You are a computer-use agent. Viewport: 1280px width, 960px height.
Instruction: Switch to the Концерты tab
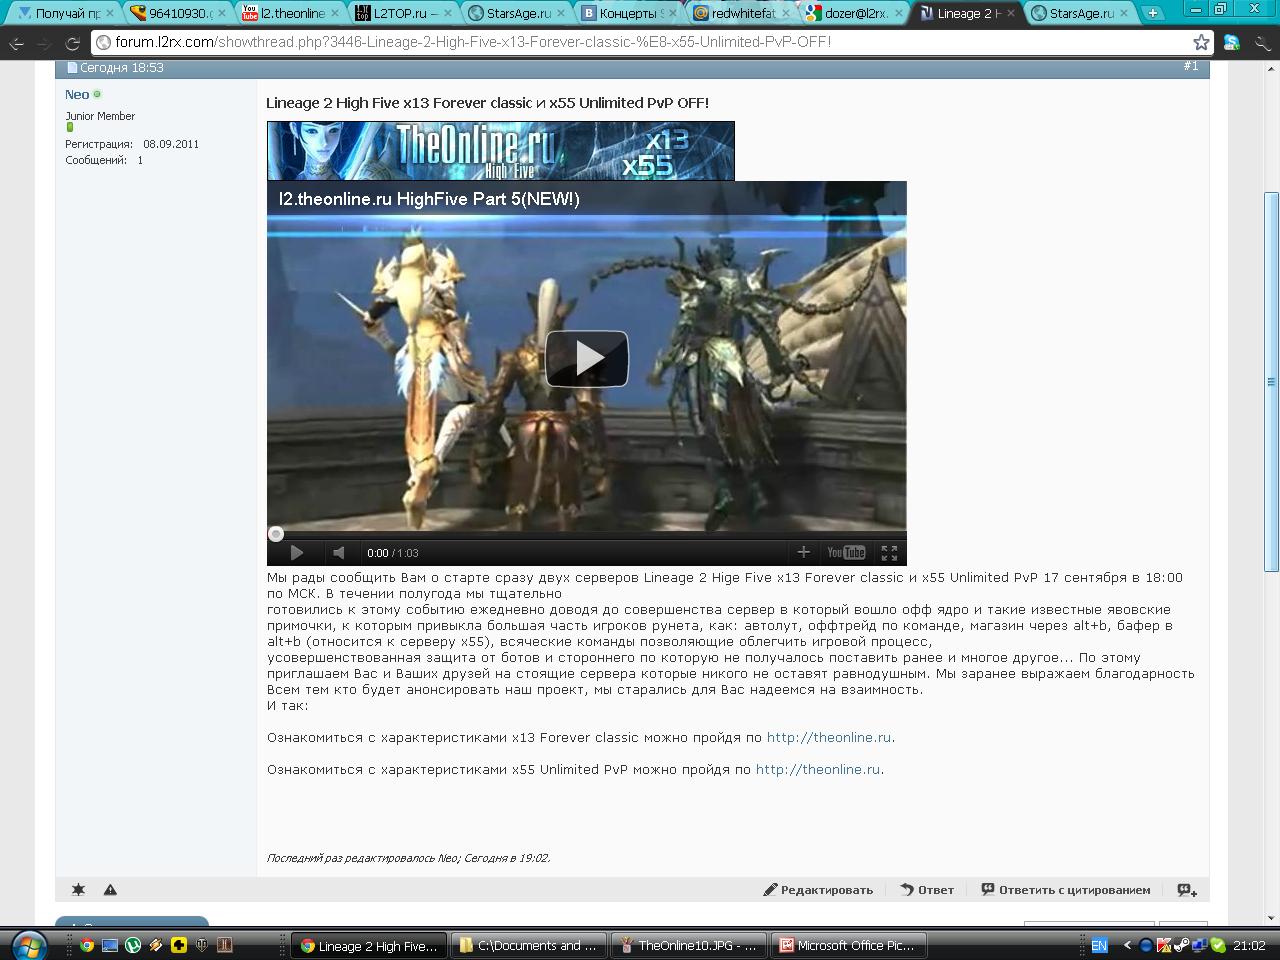[x=627, y=13]
